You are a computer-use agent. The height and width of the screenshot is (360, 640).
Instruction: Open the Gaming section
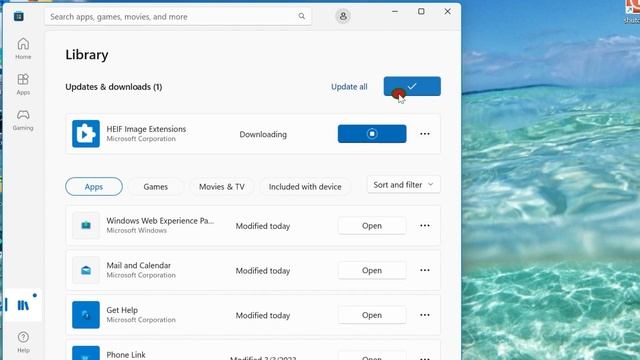pyautogui.click(x=23, y=120)
